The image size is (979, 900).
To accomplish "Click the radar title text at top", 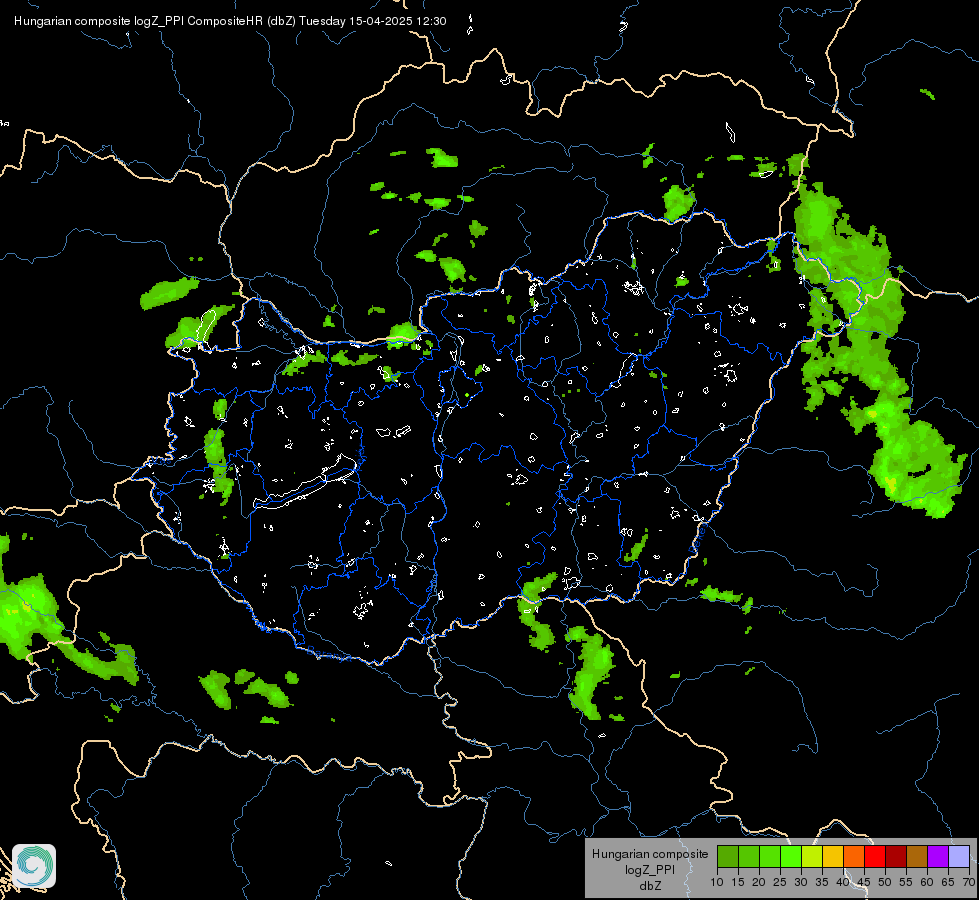I will [230, 21].
